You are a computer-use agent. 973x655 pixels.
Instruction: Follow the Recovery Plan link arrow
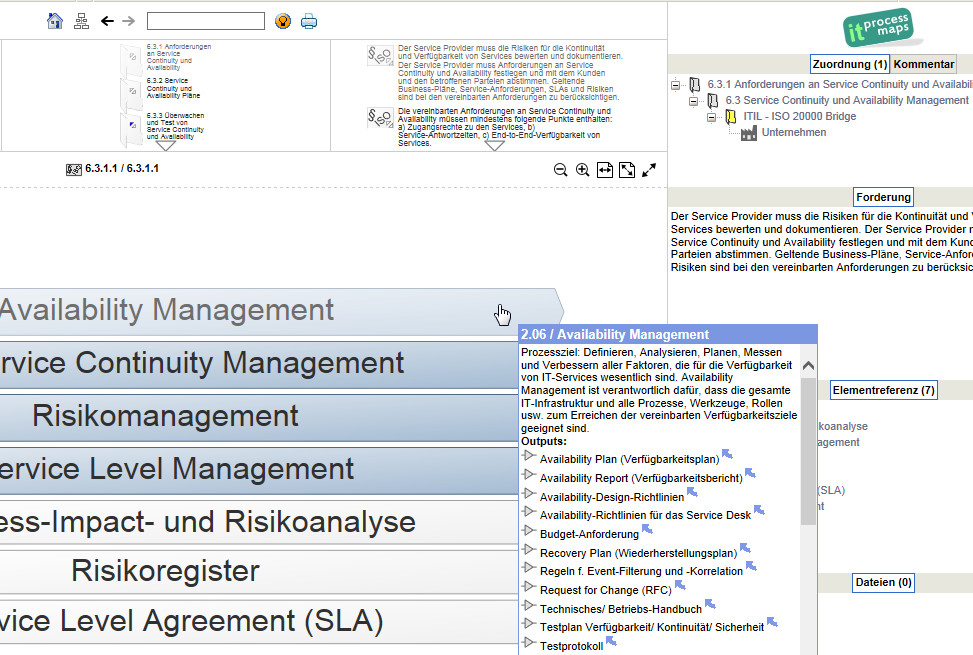point(745,549)
